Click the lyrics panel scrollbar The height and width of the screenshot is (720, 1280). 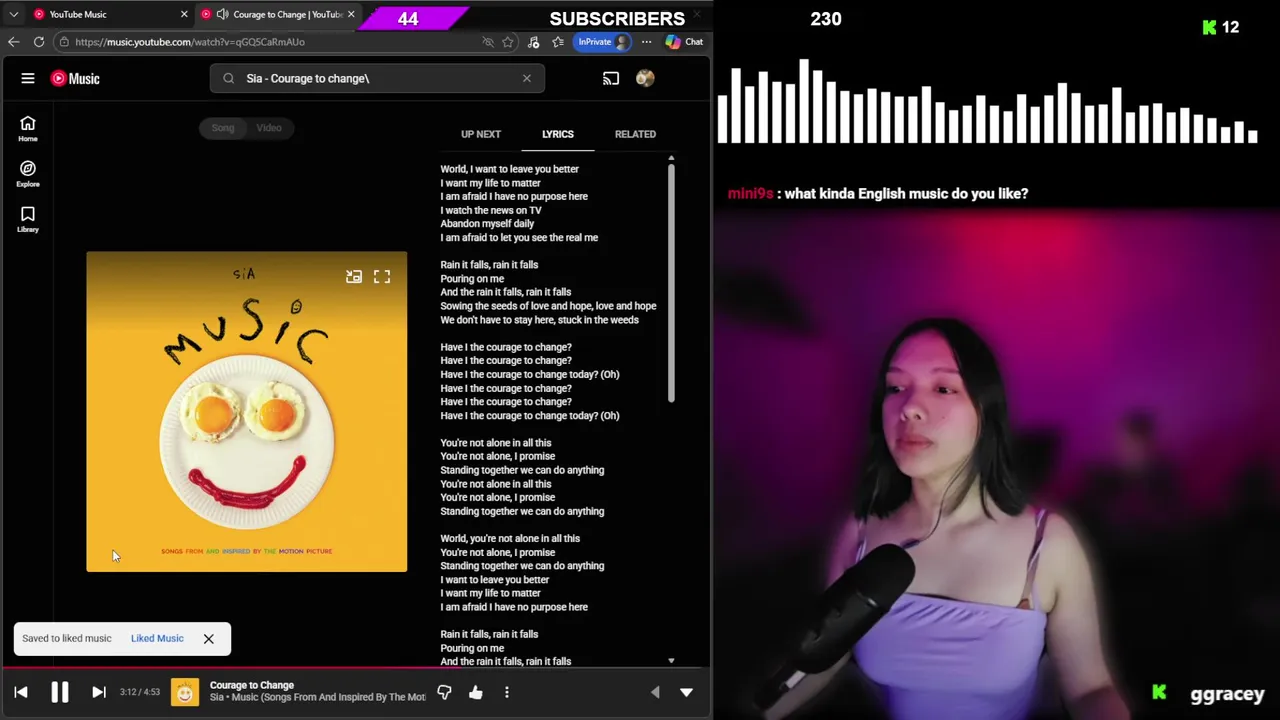[x=671, y=283]
